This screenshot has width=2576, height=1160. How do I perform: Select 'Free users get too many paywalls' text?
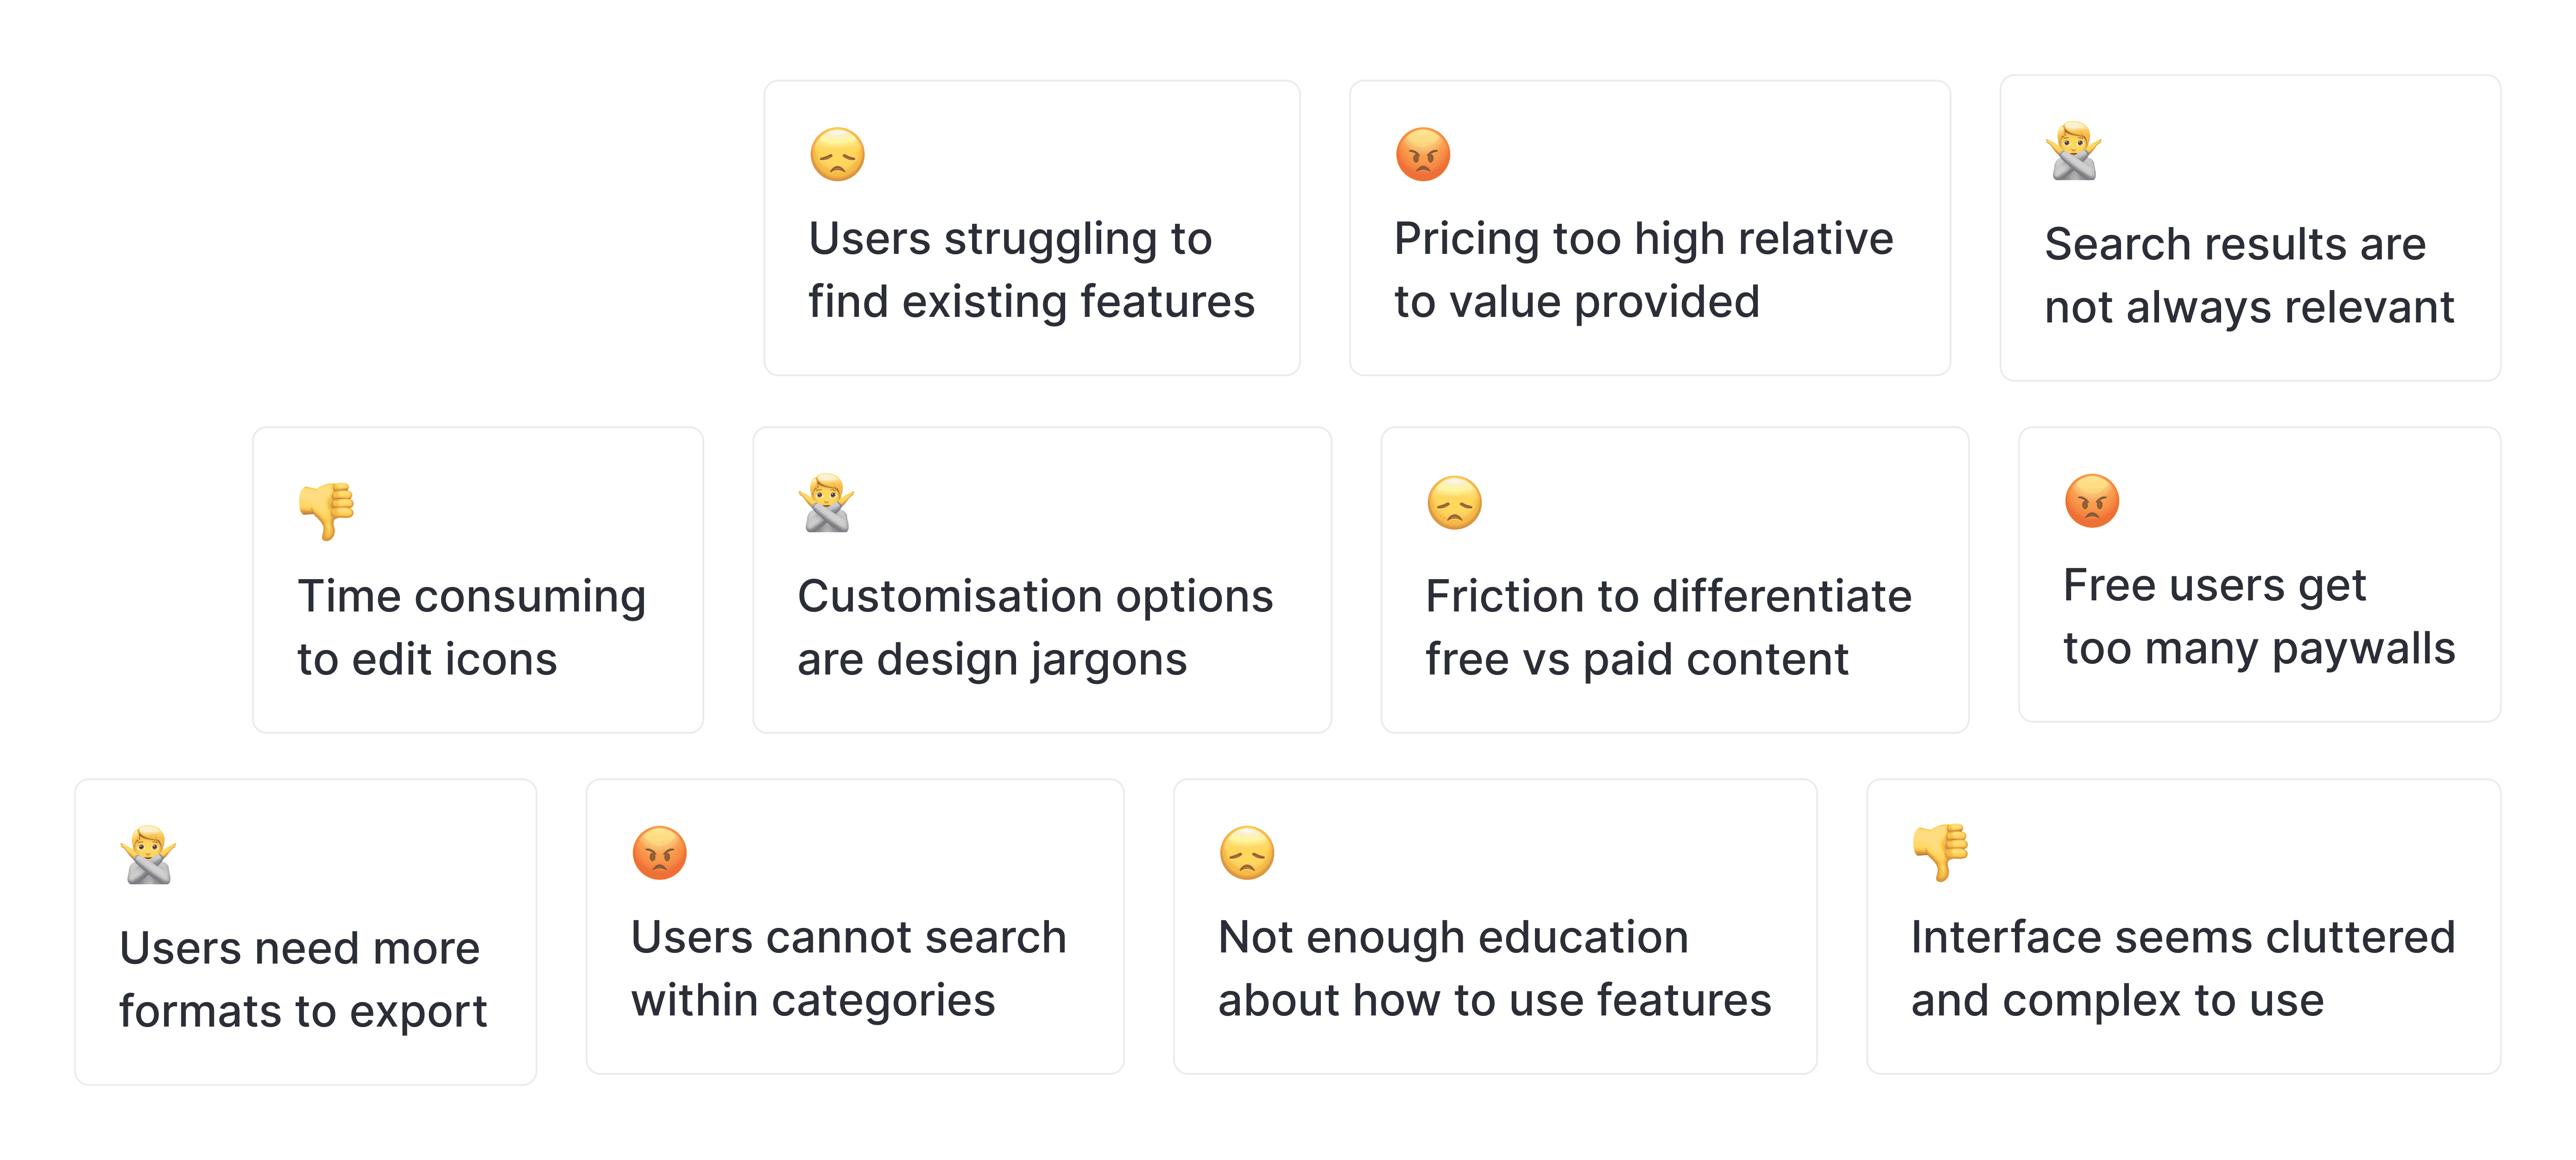(x=2259, y=617)
